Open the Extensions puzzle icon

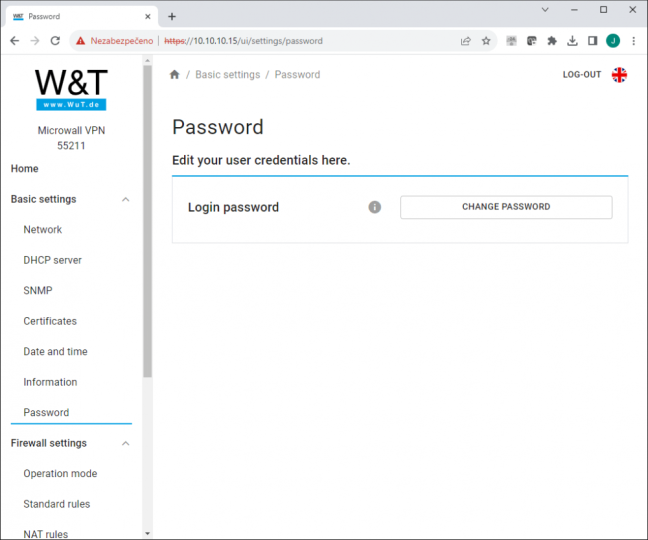click(552, 40)
